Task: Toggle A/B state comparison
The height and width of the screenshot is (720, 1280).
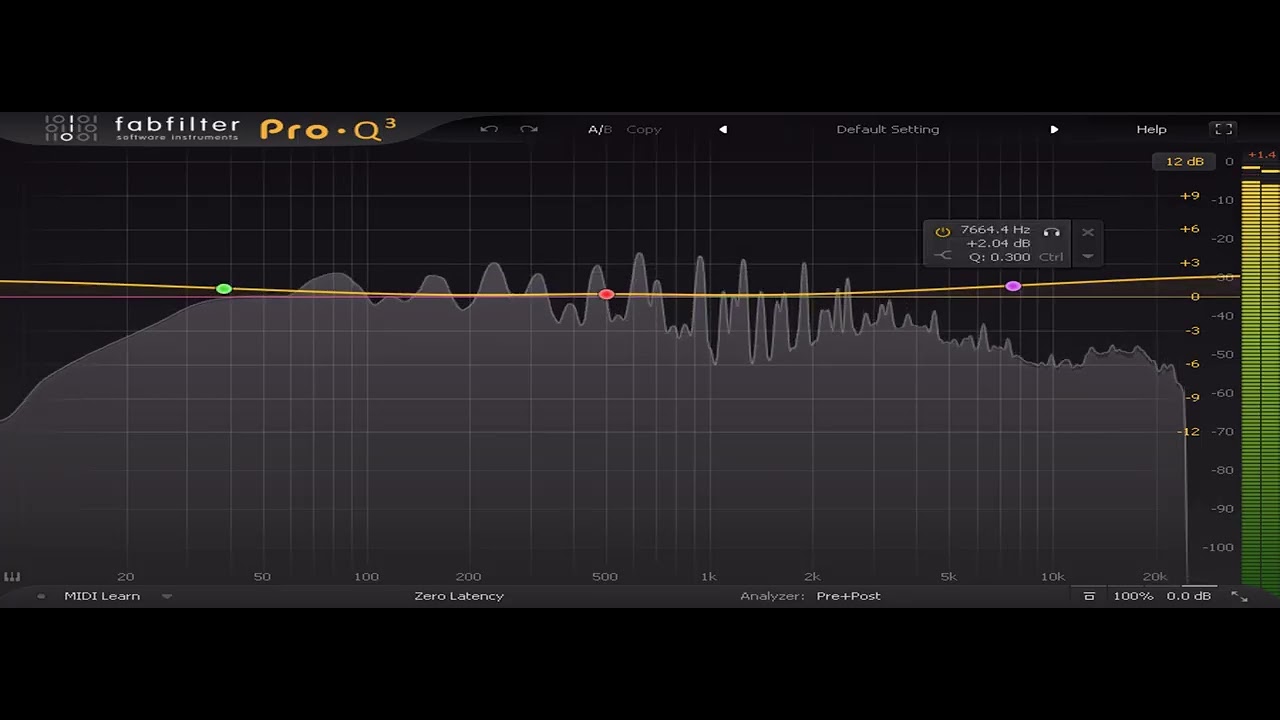Action: click(599, 129)
